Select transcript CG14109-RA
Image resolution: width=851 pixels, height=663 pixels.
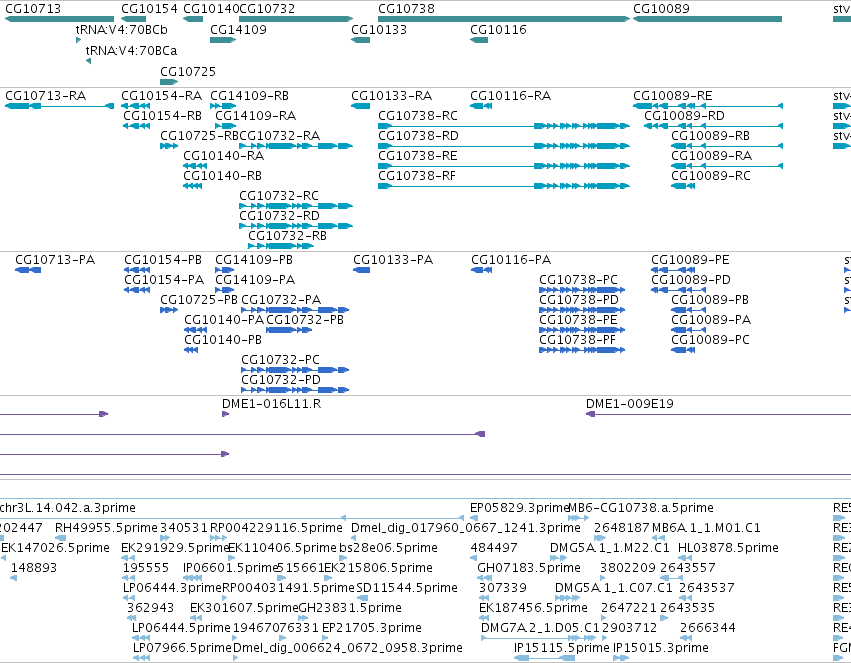click(x=256, y=116)
